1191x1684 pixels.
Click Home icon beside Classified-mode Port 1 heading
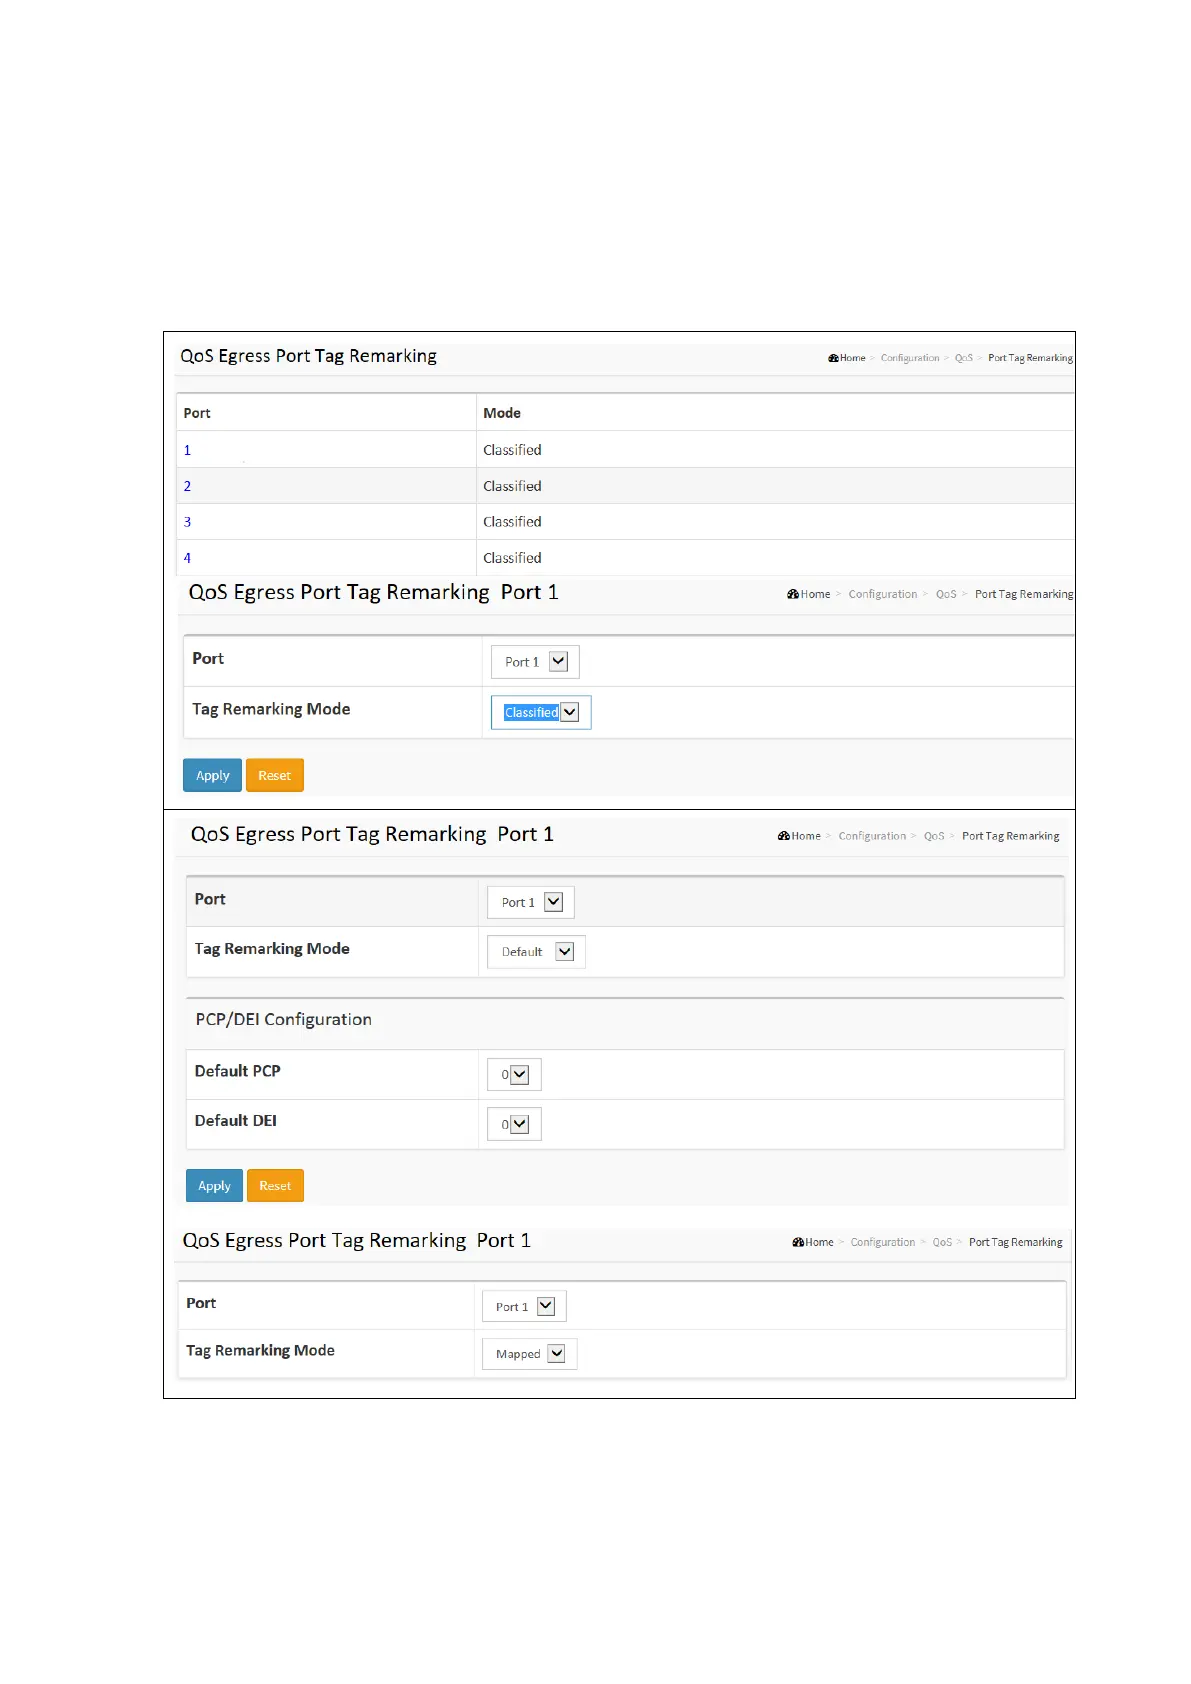[793, 594]
